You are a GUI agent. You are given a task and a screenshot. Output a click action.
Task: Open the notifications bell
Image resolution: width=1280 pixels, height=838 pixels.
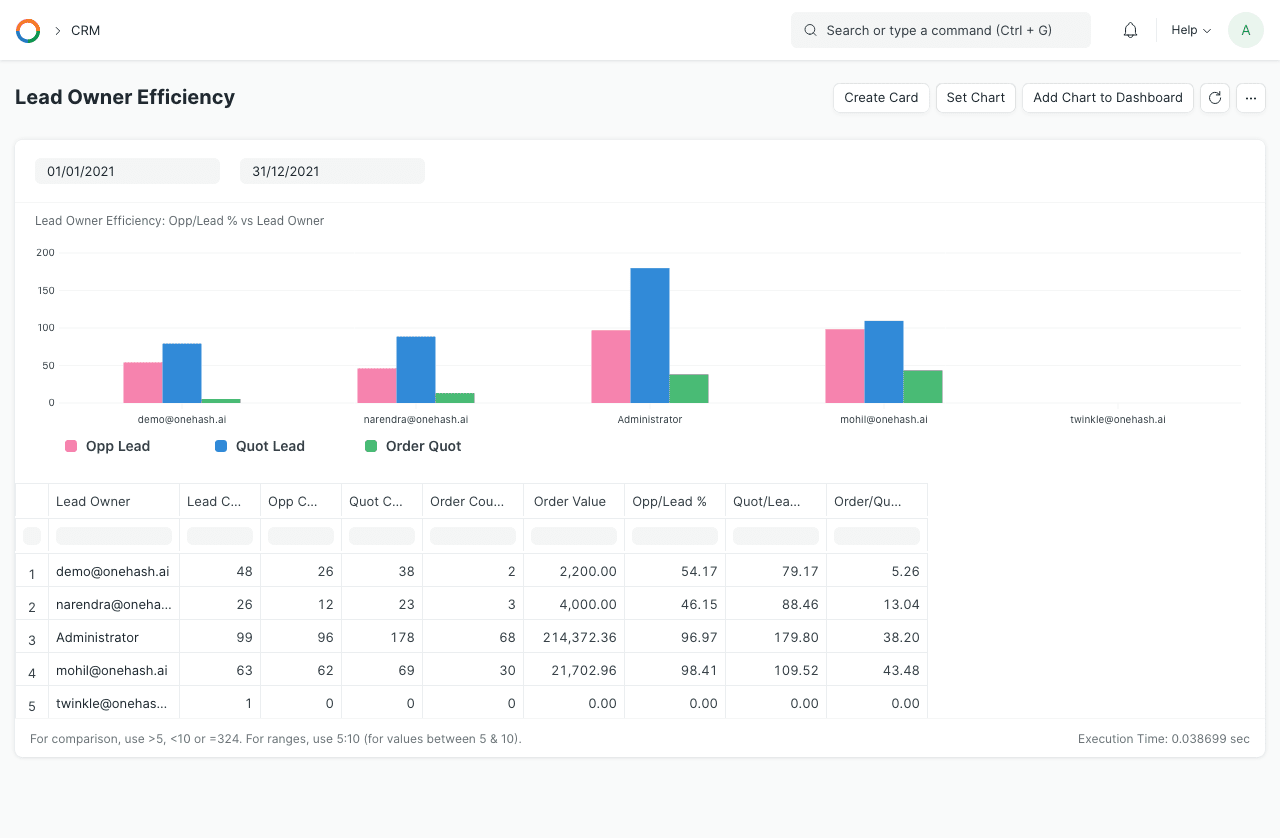tap(1130, 31)
